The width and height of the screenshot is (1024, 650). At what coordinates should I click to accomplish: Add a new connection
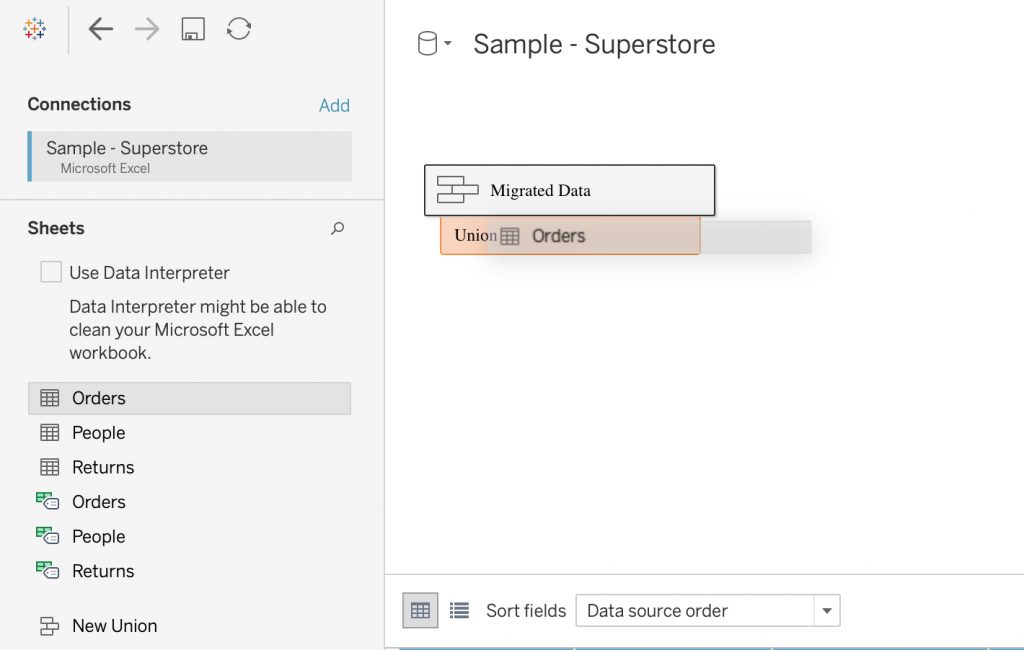pyautogui.click(x=334, y=105)
